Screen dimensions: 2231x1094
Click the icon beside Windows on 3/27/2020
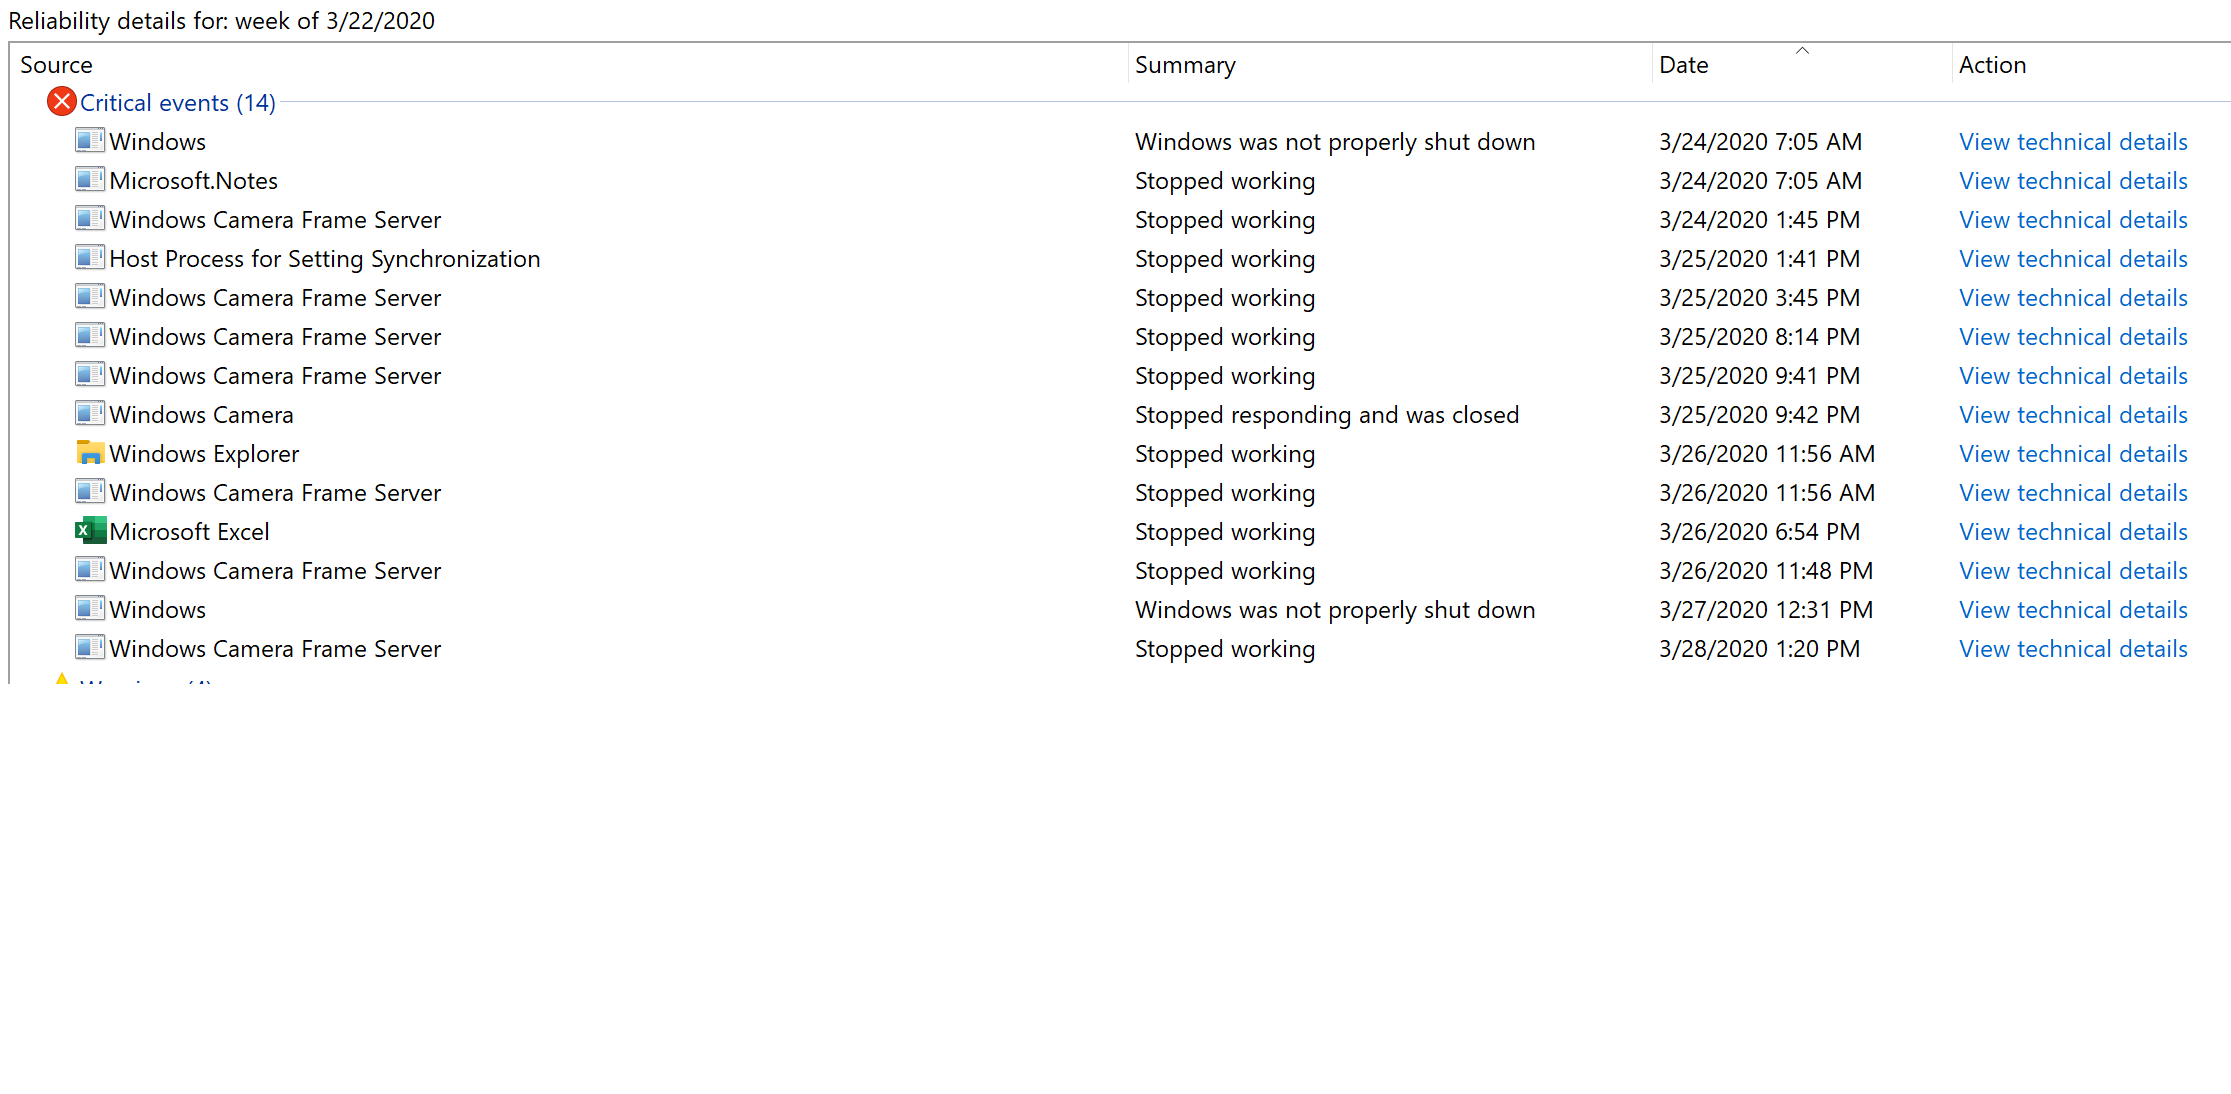pos(90,609)
